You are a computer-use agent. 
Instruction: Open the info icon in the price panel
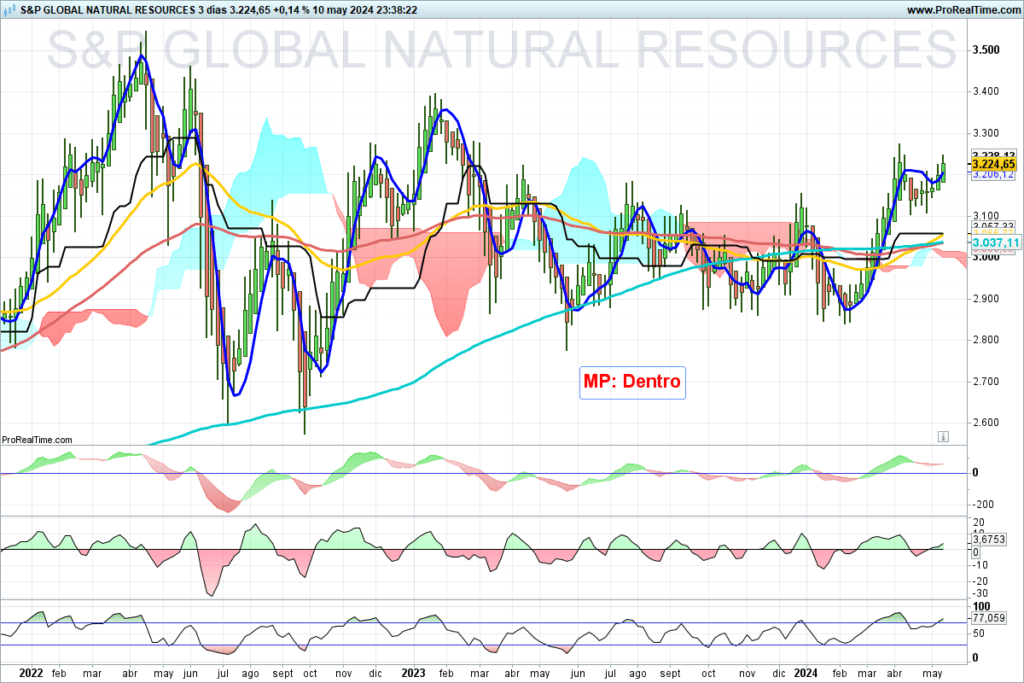(942, 436)
